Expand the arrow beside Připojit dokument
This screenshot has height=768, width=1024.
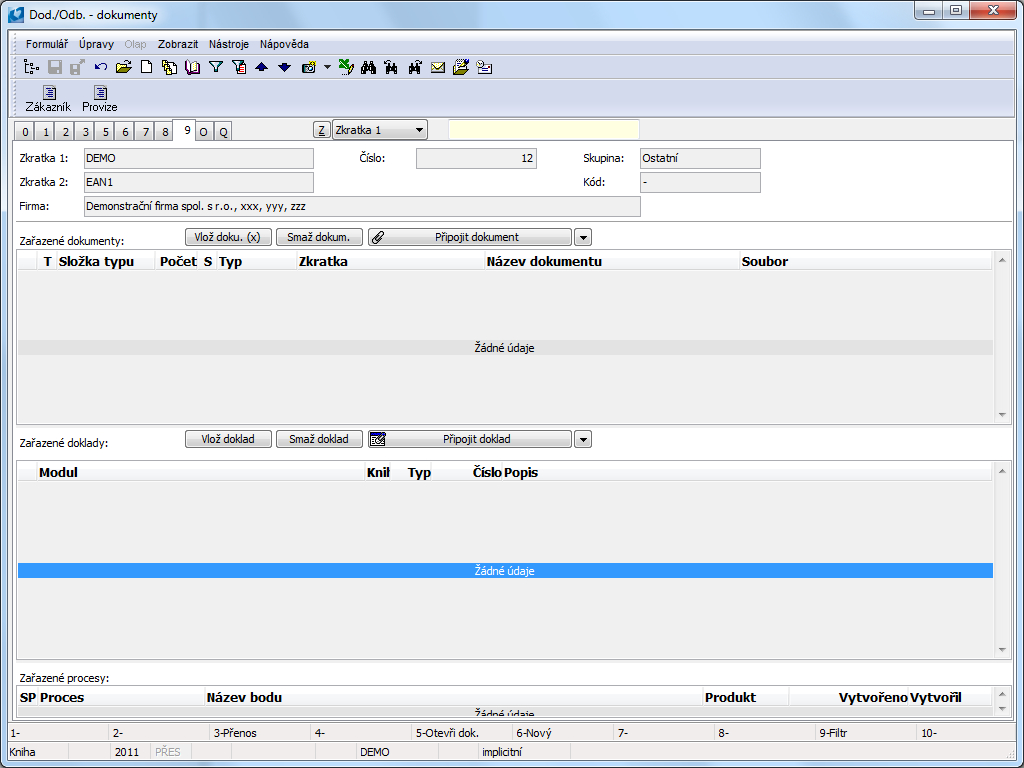(x=582, y=237)
